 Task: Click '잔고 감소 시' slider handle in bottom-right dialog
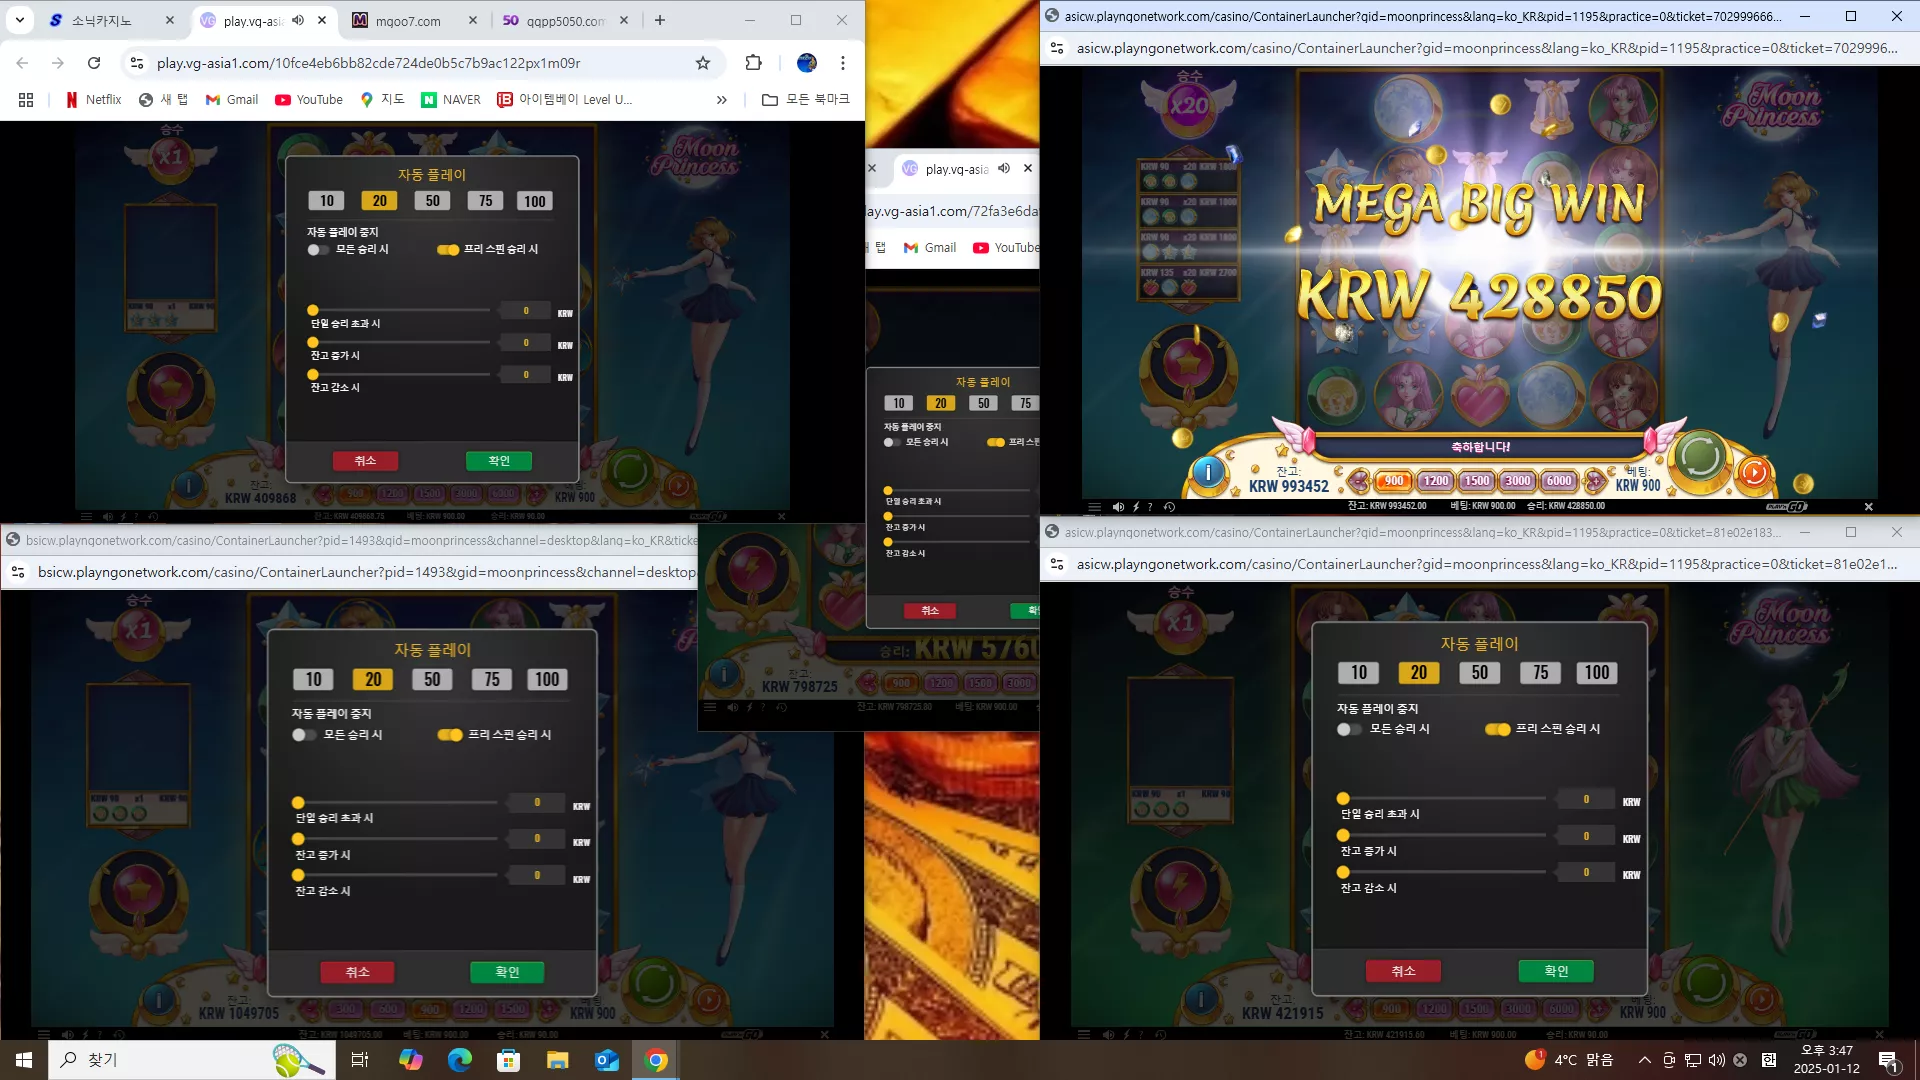pos(1343,872)
